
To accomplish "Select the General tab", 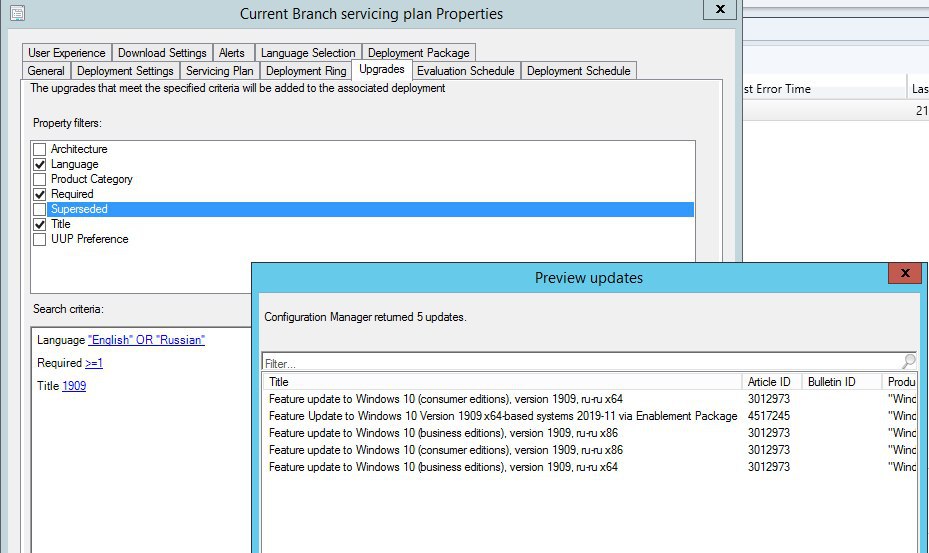I will tap(46, 71).
